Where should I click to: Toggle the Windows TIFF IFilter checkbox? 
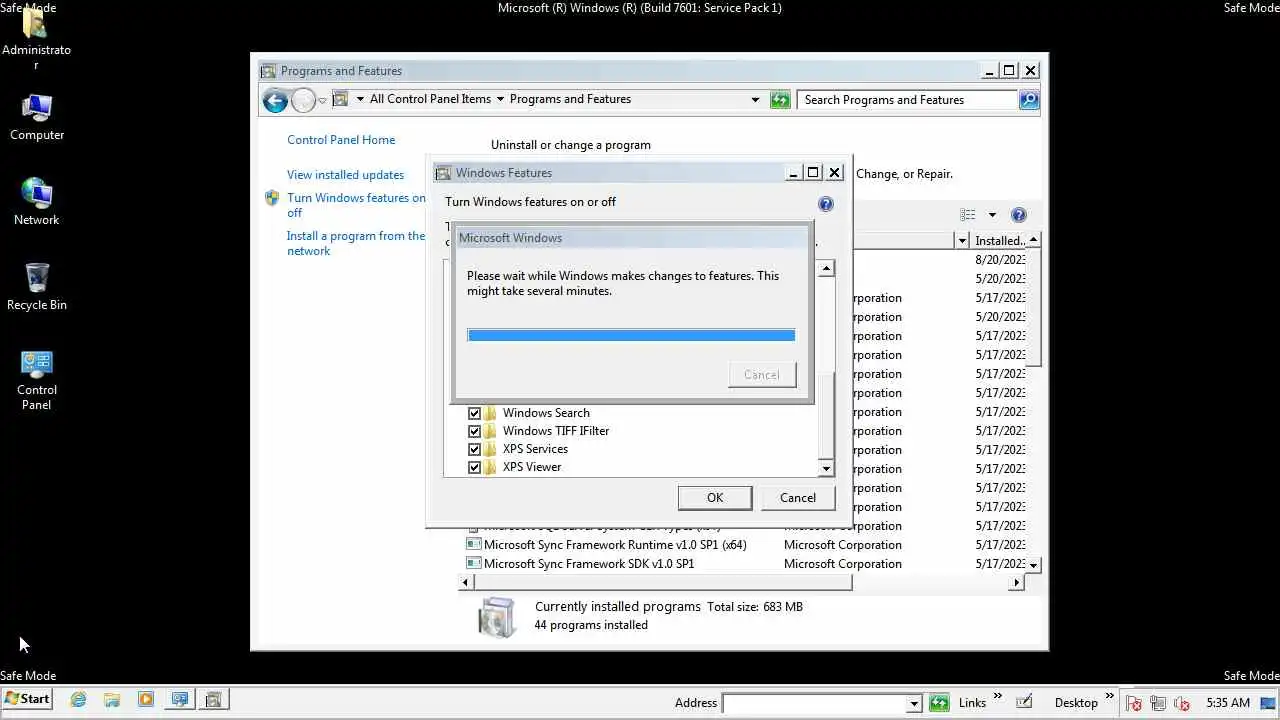tap(474, 431)
